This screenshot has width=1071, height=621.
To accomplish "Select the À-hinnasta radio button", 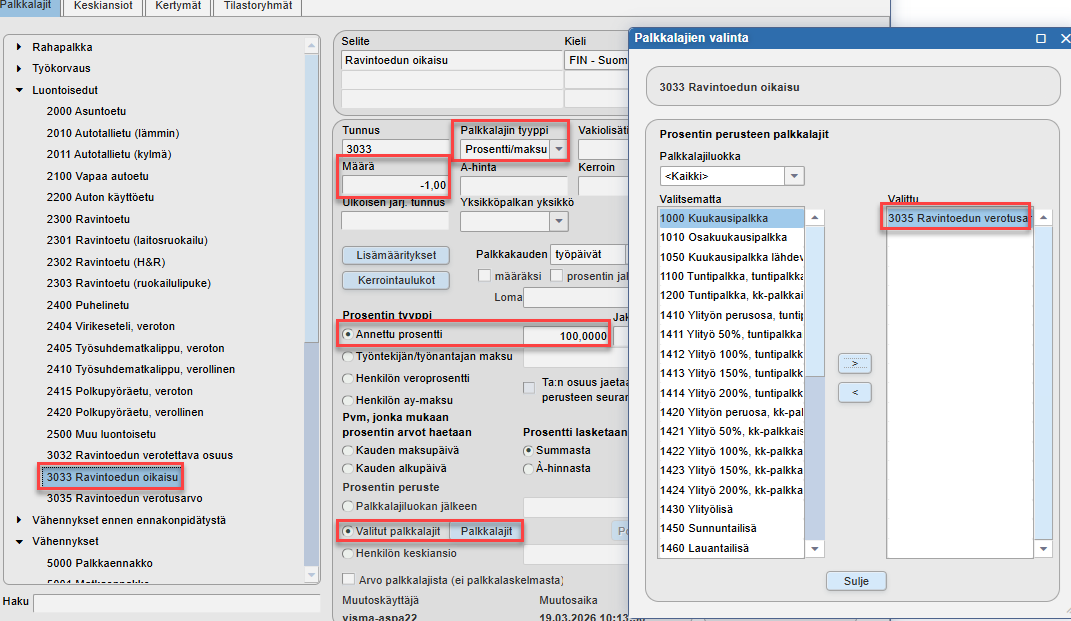I will (528, 469).
